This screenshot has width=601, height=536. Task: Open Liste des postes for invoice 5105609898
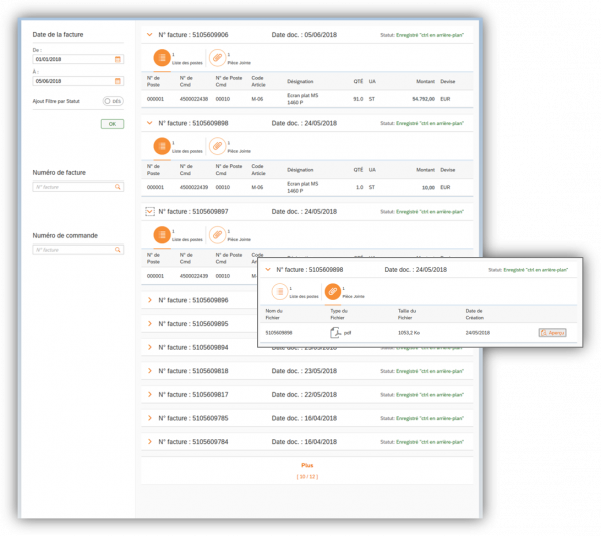point(161,146)
